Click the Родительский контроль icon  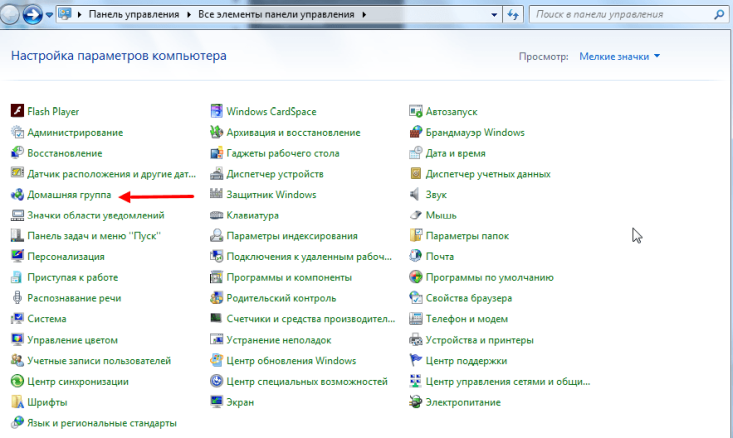point(216,298)
